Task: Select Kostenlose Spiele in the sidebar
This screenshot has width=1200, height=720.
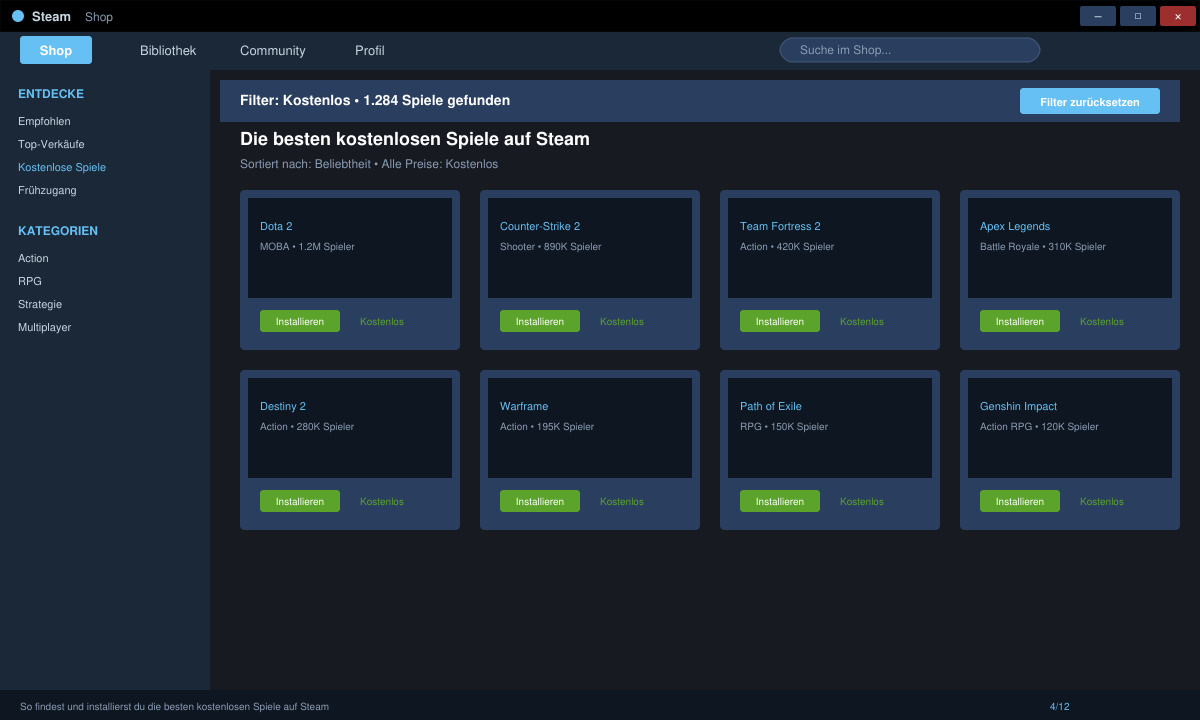Action: (x=62, y=167)
